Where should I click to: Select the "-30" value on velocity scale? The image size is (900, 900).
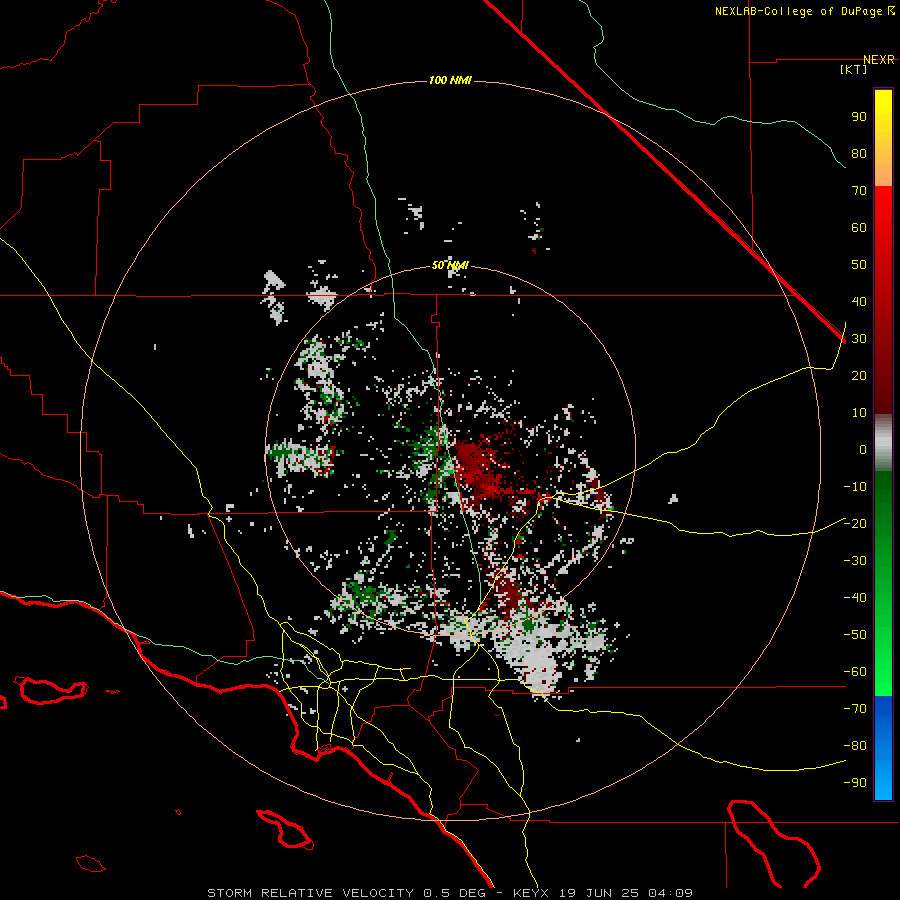[855, 561]
